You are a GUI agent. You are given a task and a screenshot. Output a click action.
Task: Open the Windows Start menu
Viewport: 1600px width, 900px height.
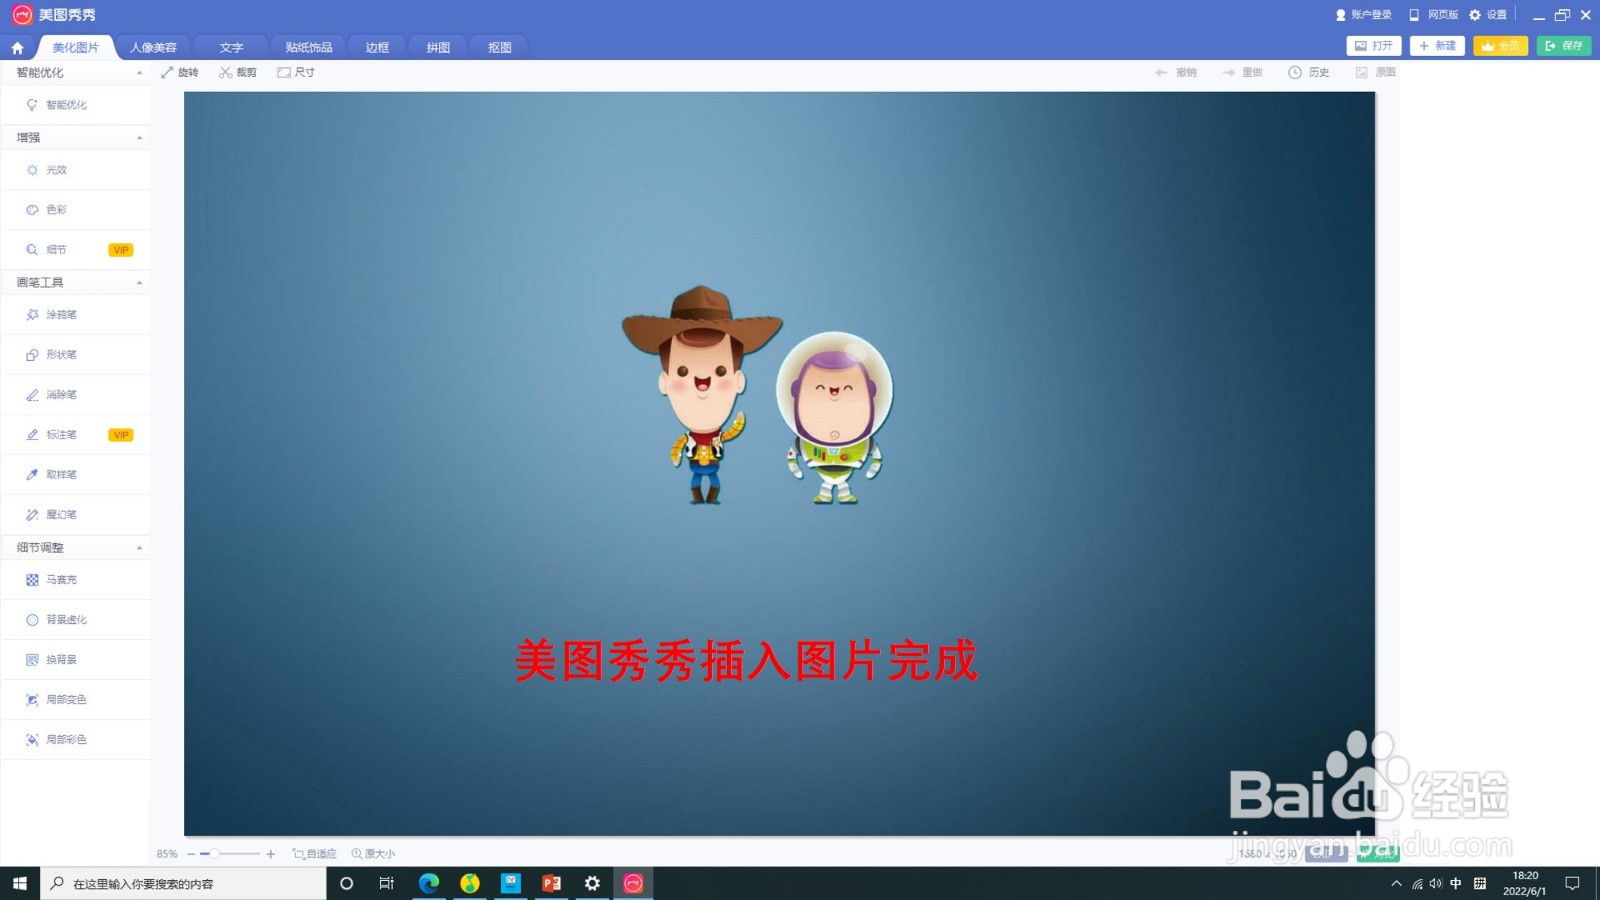[19, 883]
